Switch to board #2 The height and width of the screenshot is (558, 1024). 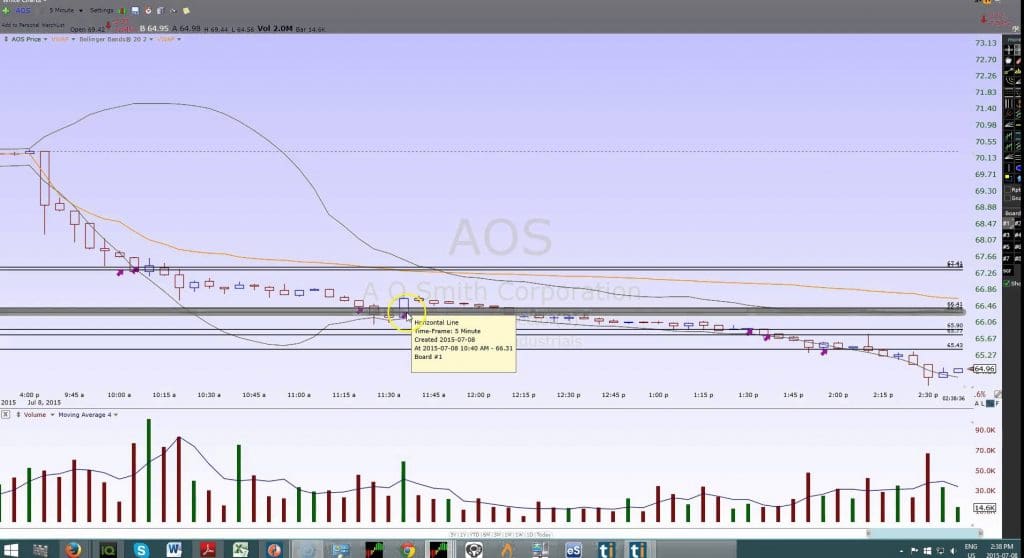(1017, 223)
